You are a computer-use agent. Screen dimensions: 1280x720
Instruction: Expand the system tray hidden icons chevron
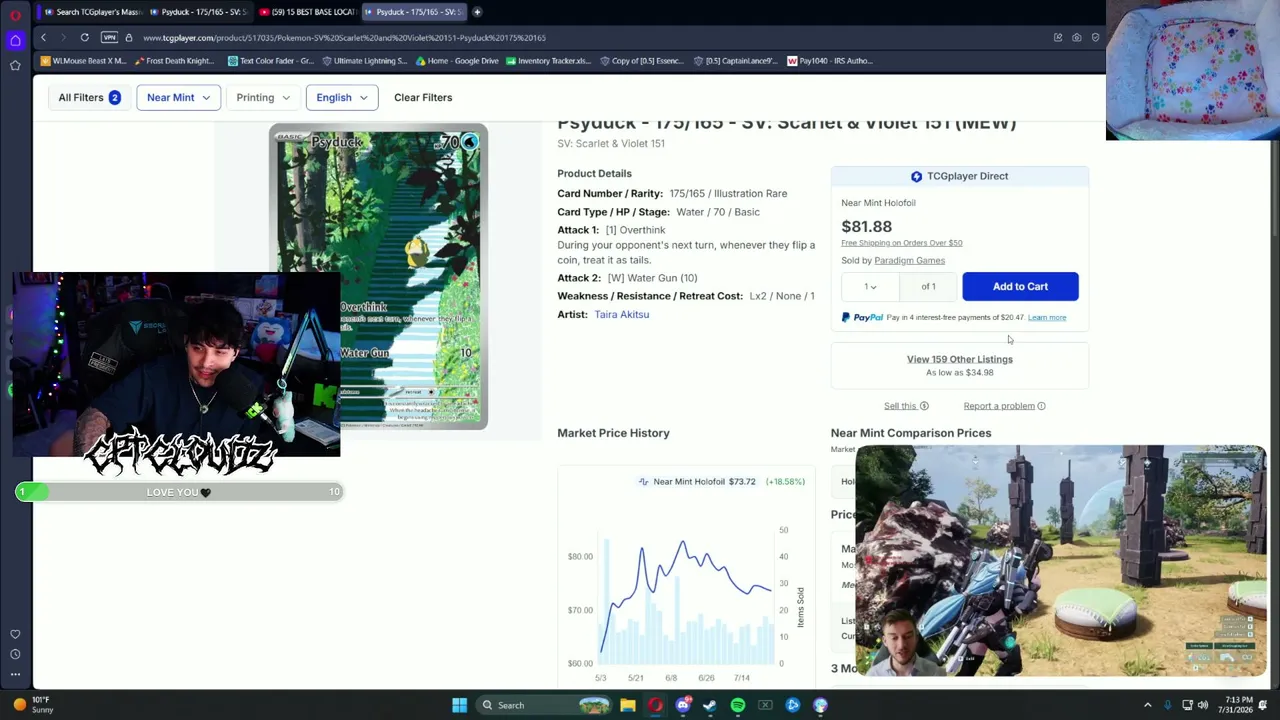[1148, 706]
